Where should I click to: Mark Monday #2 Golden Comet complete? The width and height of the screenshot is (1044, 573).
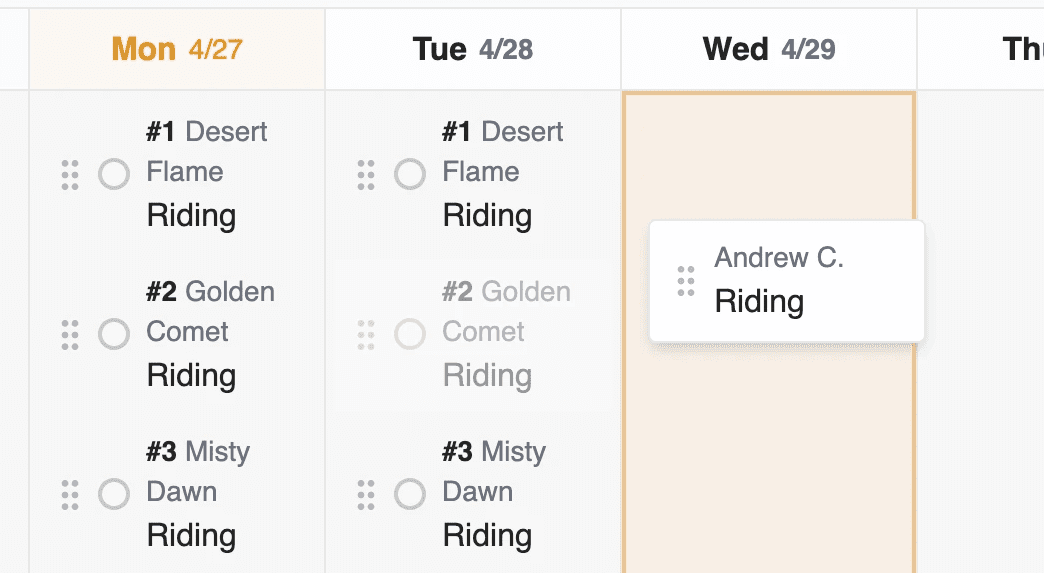tap(114, 334)
